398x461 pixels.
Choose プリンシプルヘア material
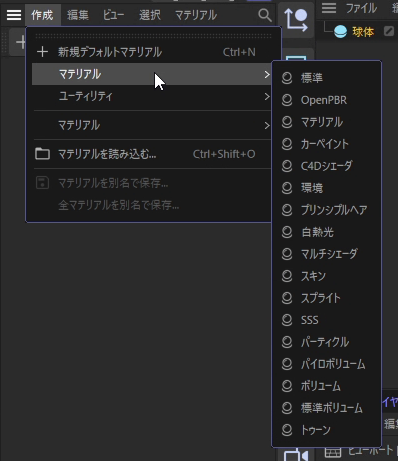327,210
